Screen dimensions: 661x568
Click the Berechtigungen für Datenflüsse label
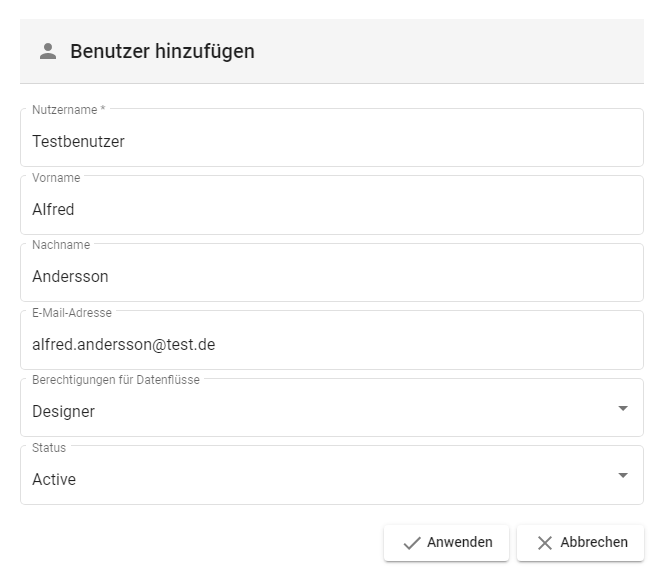point(116,380)
